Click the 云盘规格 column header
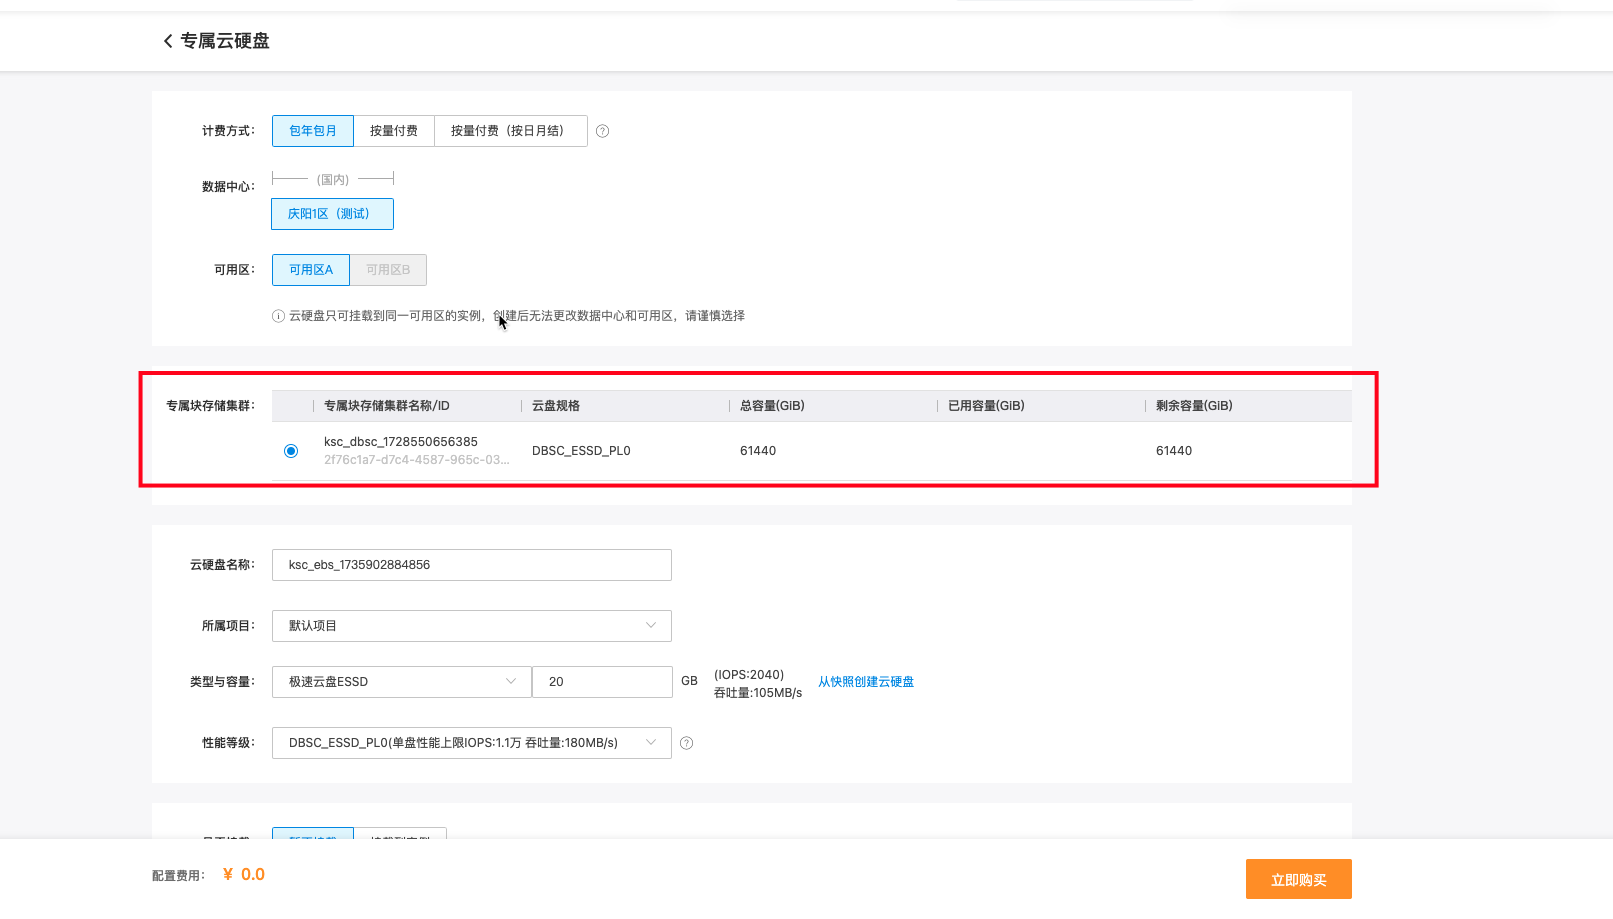Image resolution: width=1613 pixels, height=919 pixels. (x=556, y=406)
